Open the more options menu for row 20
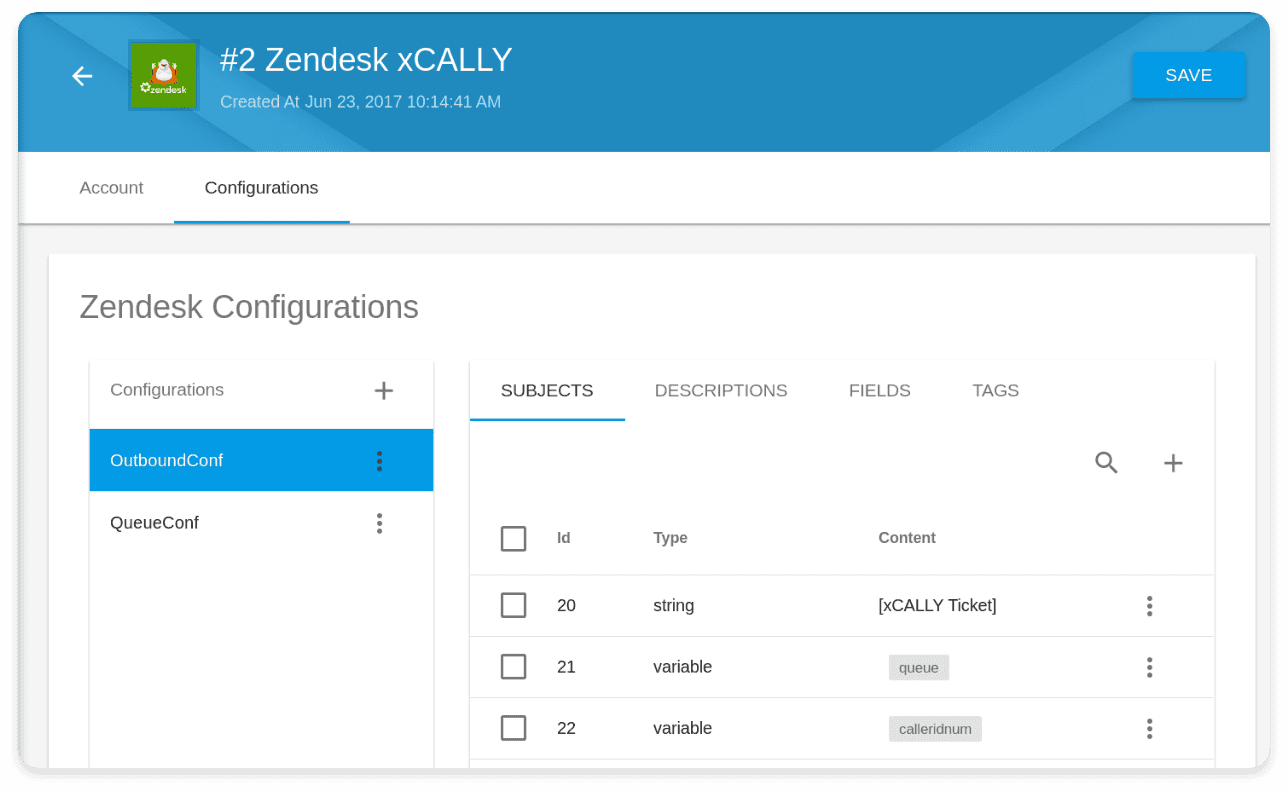This screenshot has width=1288, height=792. pos(1149,606)
